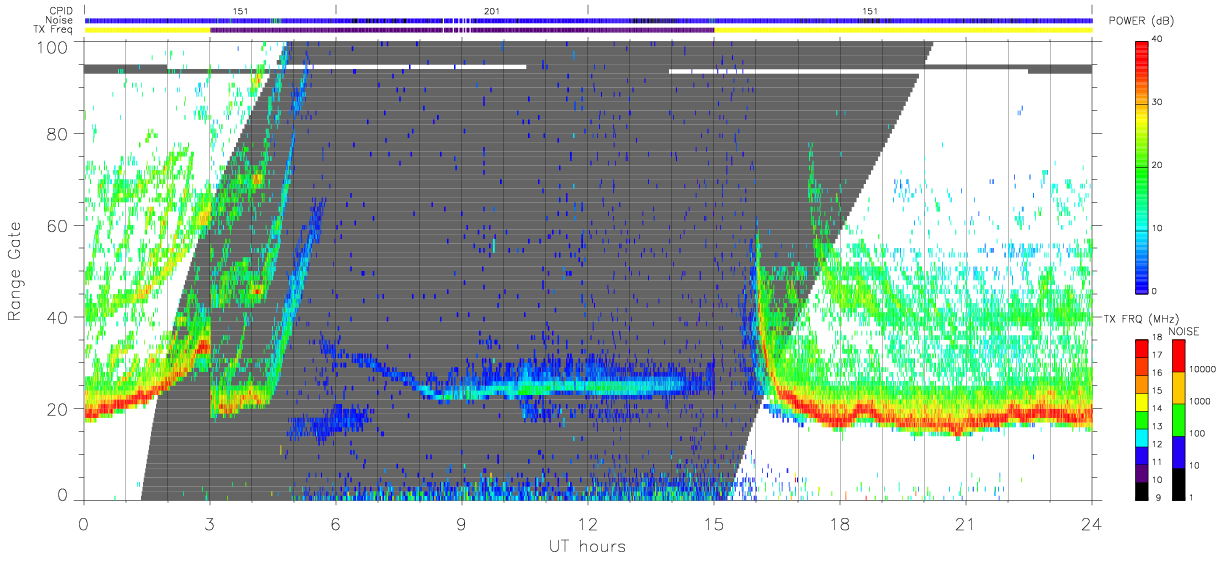Select the "Noise" row label above the plot
Image resolution: width=1228 pixels, height=567 pixels.
pyautogui.click(x=61, y=20)
